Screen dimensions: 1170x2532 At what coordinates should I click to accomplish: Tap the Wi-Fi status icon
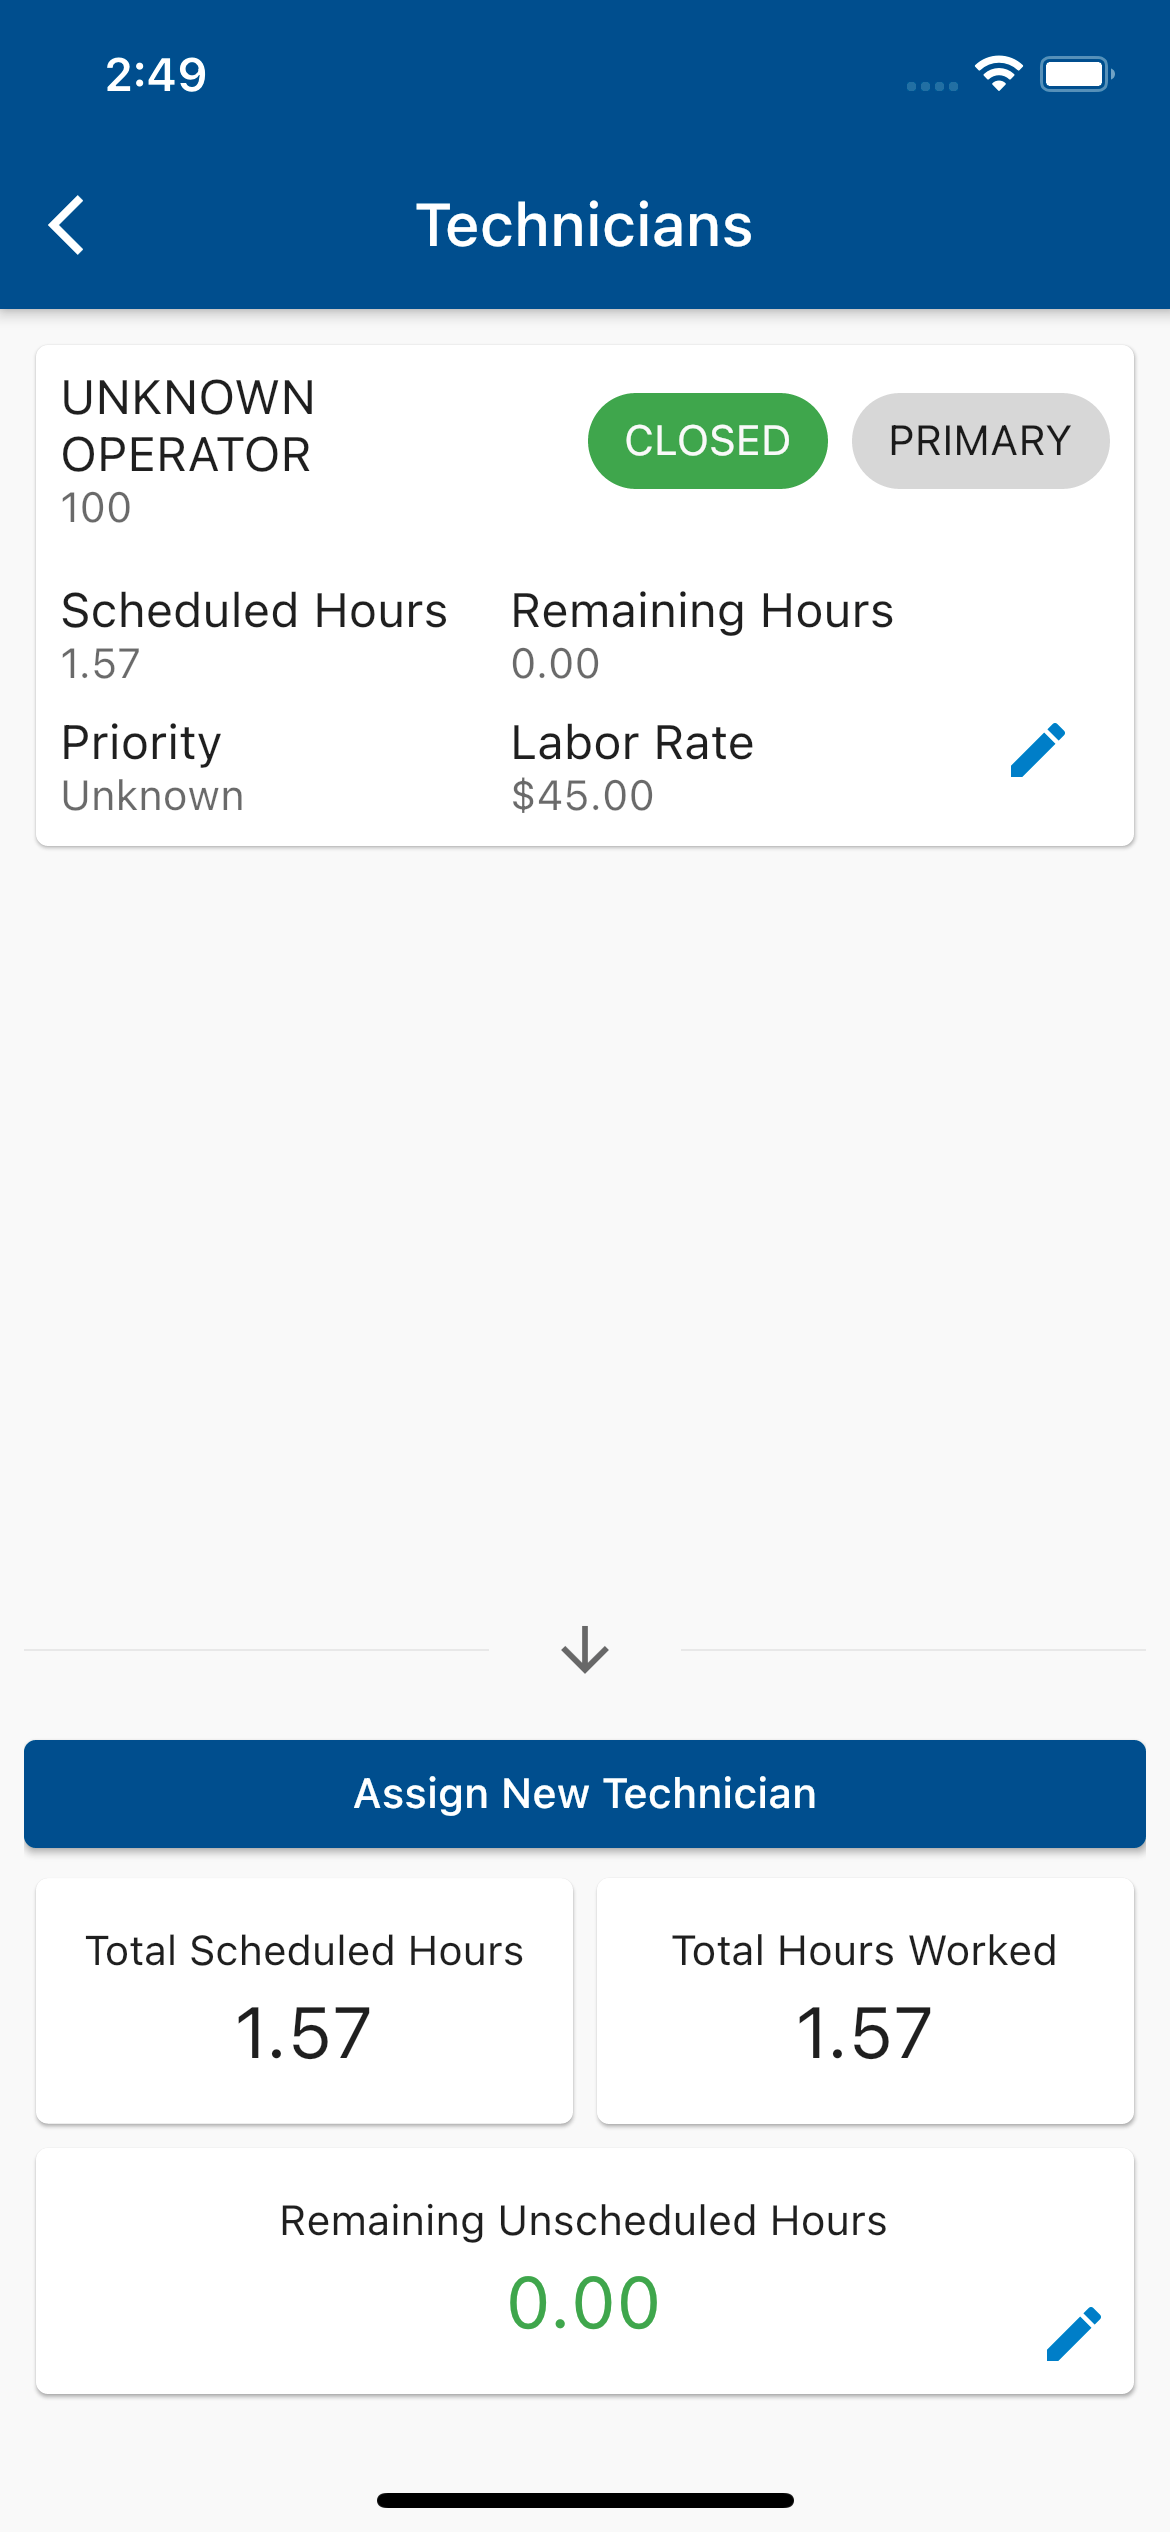coord(998,74)
